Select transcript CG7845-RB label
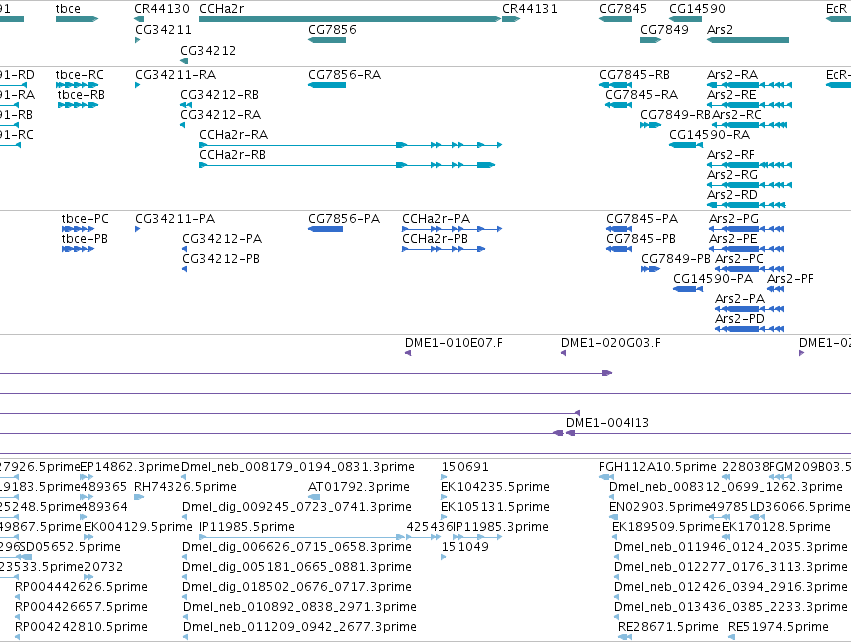This screenshot has width=851, height=642. (634, 74)
